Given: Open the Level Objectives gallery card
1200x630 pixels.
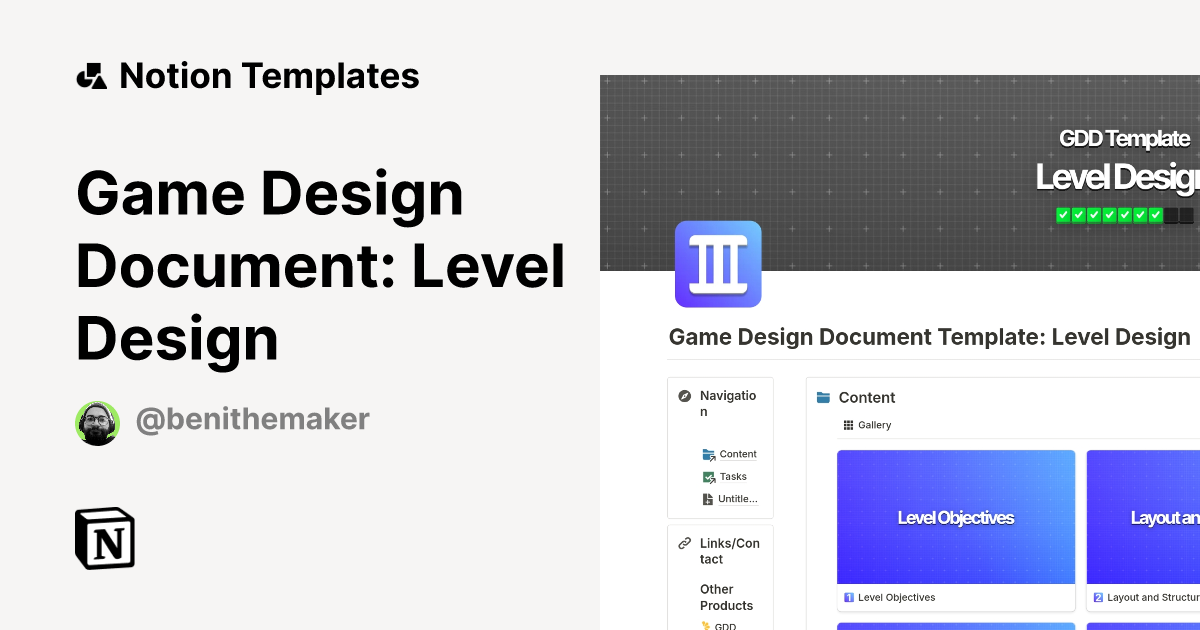Looking at the screenshot, I should pyautogui.click(x=955, y=517).
